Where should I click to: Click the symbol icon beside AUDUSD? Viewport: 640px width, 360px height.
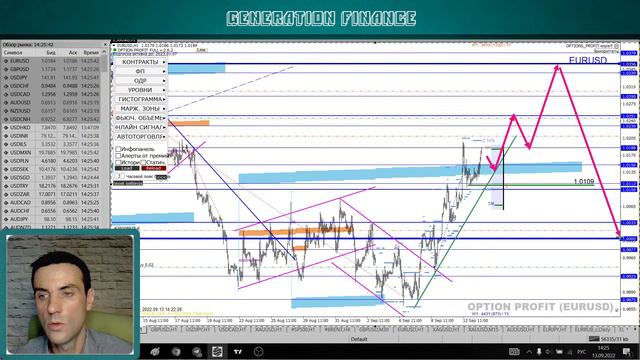[6, 102]
